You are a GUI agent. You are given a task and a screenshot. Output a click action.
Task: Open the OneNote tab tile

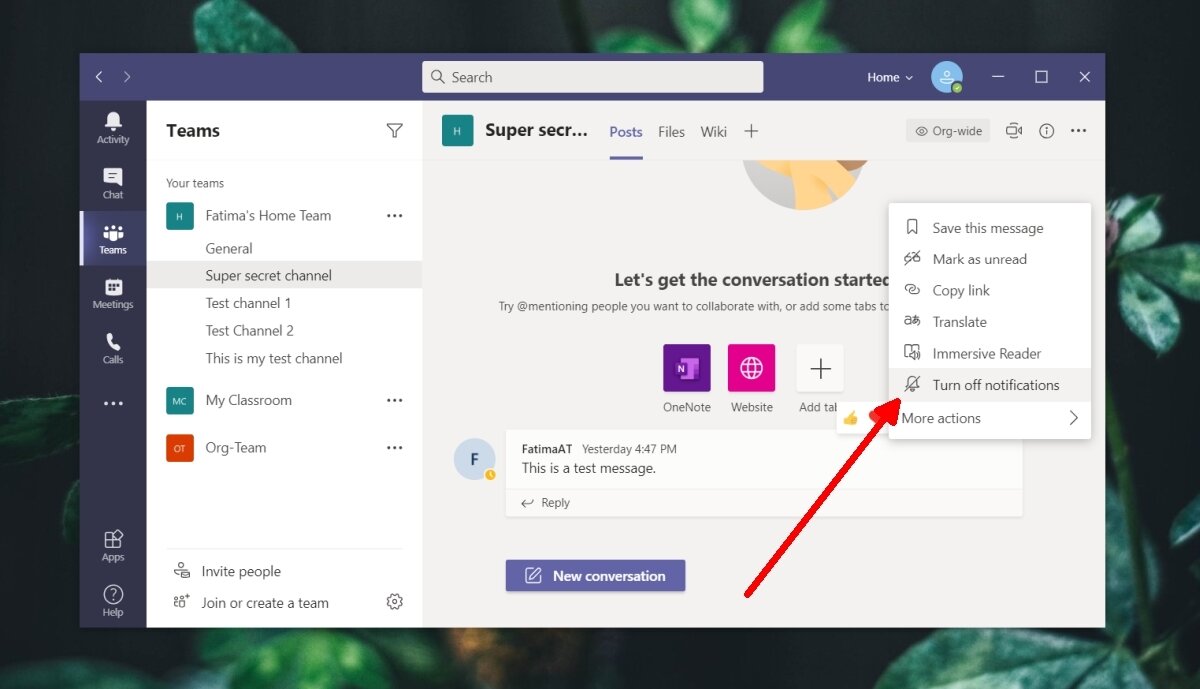(687, 367)
